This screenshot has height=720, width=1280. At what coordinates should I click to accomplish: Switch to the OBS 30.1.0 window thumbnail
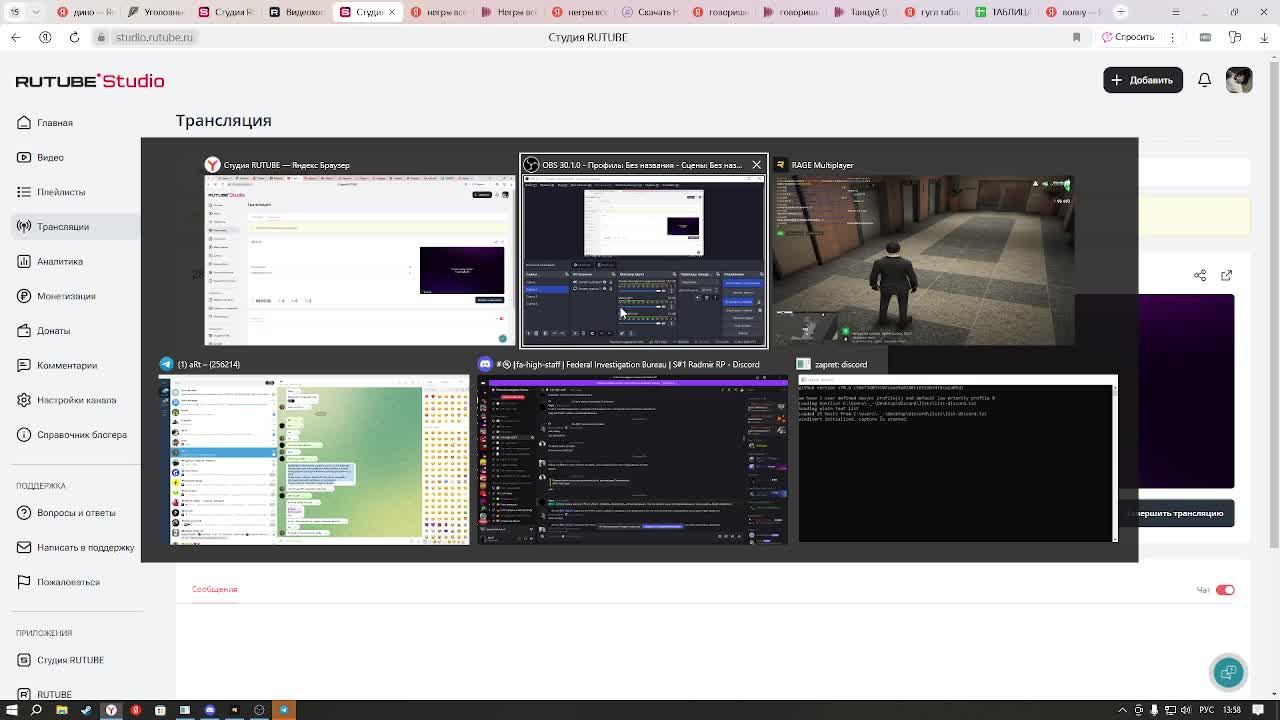pos(643,250)
